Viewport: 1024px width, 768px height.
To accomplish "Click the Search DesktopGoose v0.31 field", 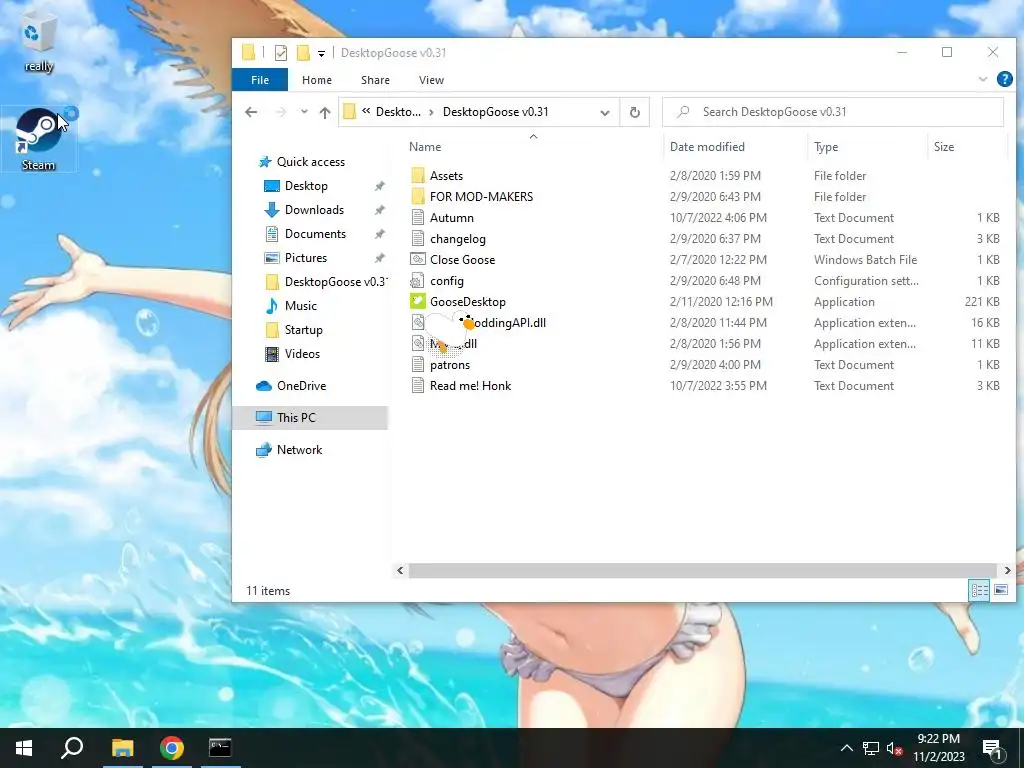I will pos(833,112).
